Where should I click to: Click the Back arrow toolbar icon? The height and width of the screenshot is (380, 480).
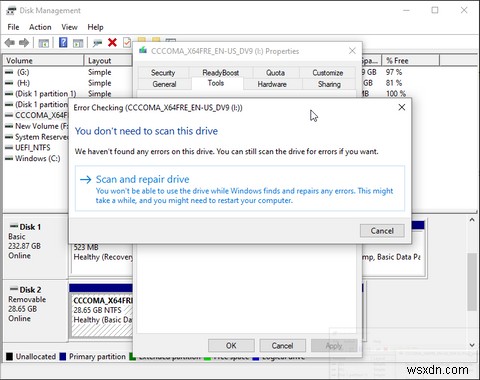click(x=10, y=43)
